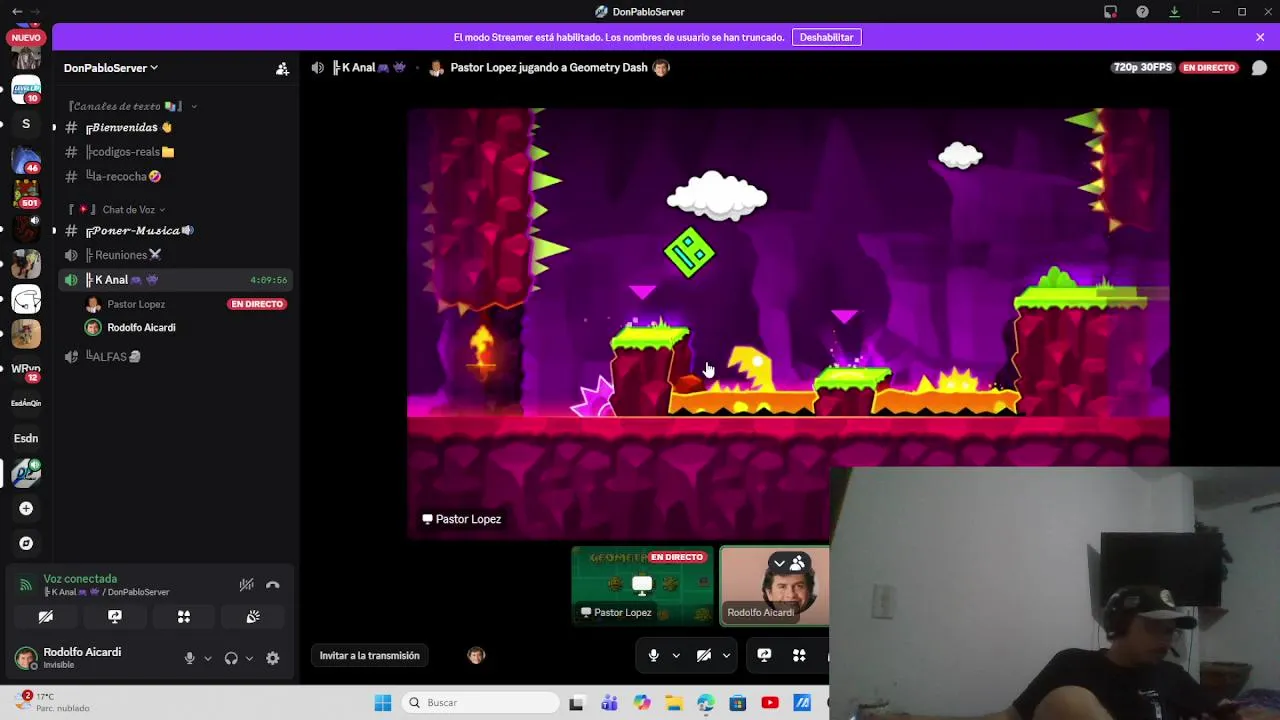Adjust stream volume speaker icon in header
The width and height of the screenshot is (1280, 720).
[317, 68]
